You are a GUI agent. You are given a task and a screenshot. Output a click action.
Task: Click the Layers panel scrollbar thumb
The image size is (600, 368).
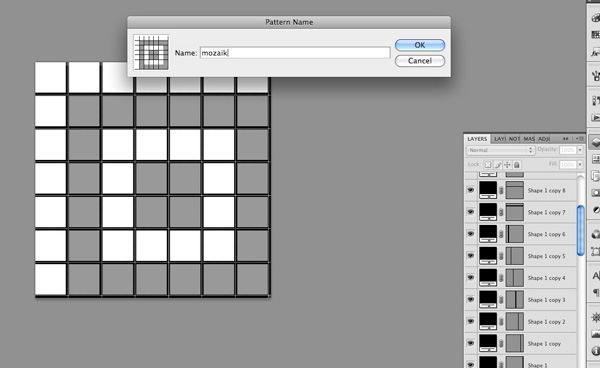pos(580,230)
